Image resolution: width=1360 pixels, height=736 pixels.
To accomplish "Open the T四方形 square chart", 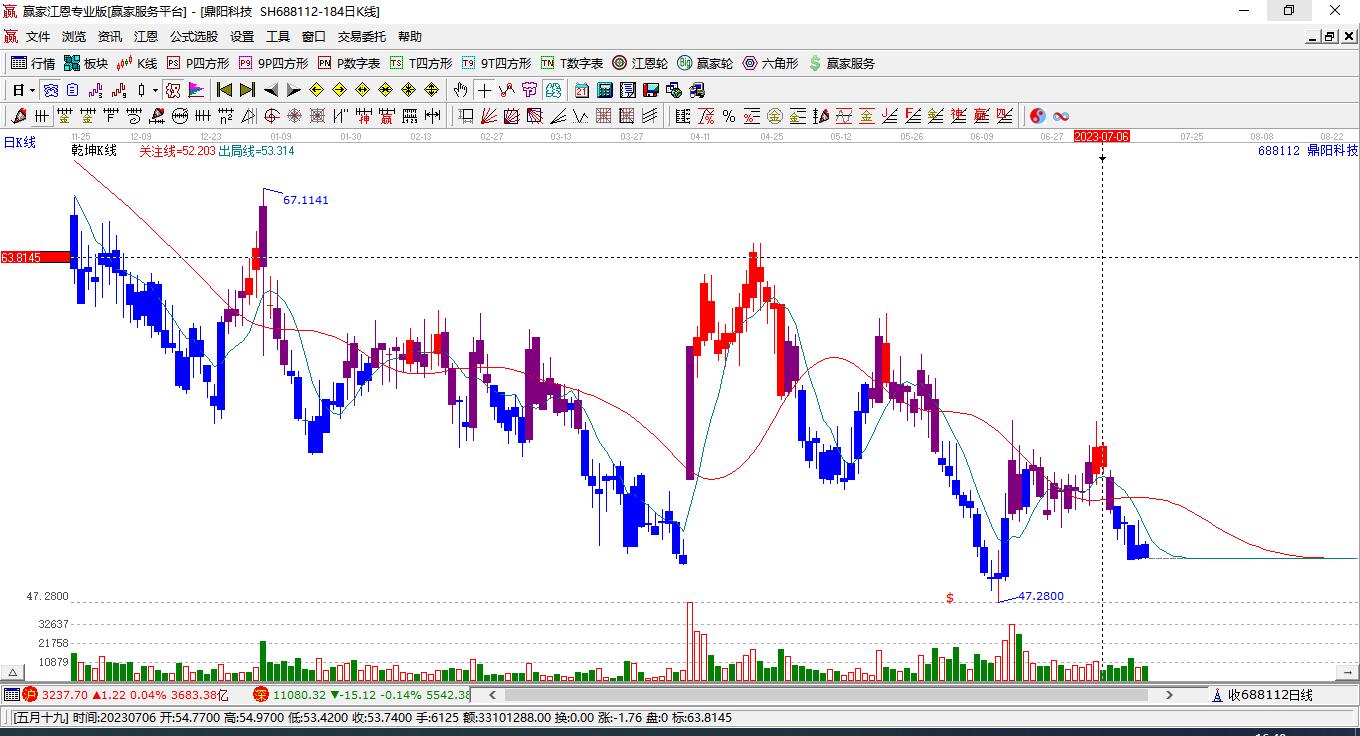I will click(x=420, y=63).
